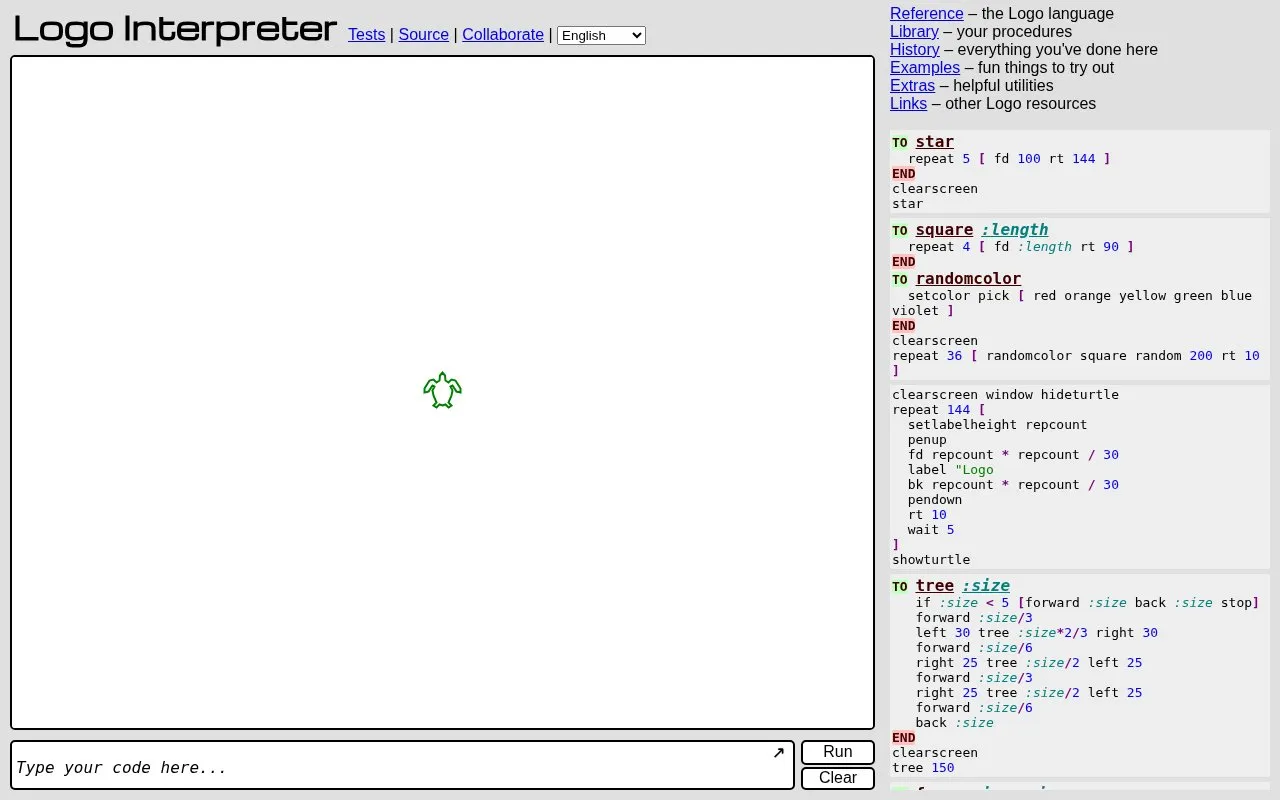
Task: Click the 'Logo Interpreter' page title
Action: pyautogui.click(x=175, y=29)
